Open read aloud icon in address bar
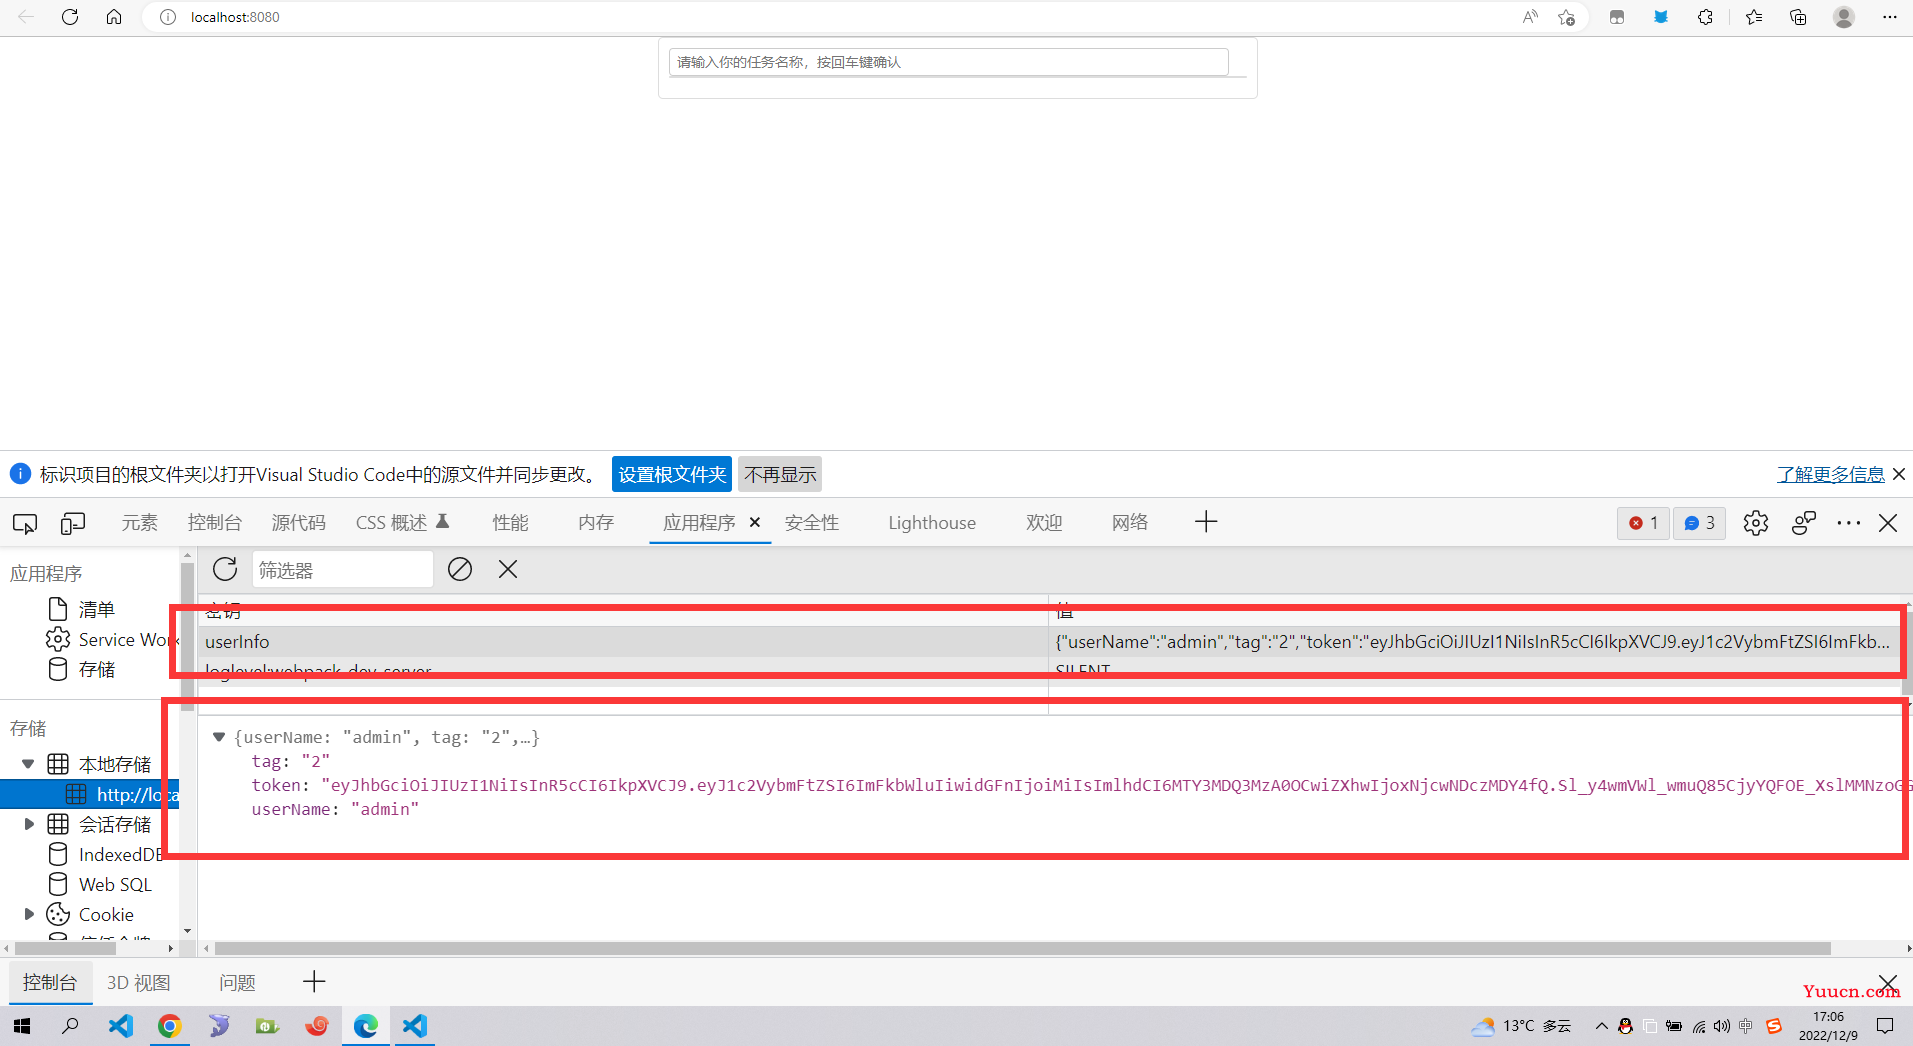 pos(1530,17)
